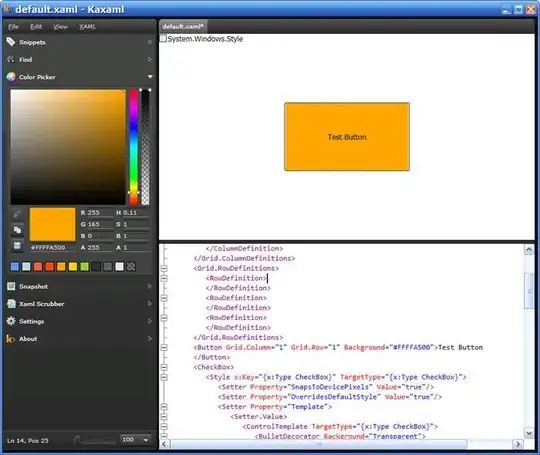Select the eyedropper tool in Color Picker
Image resolution: width=540 pixels, height=455 pixels.
(16, 215)
